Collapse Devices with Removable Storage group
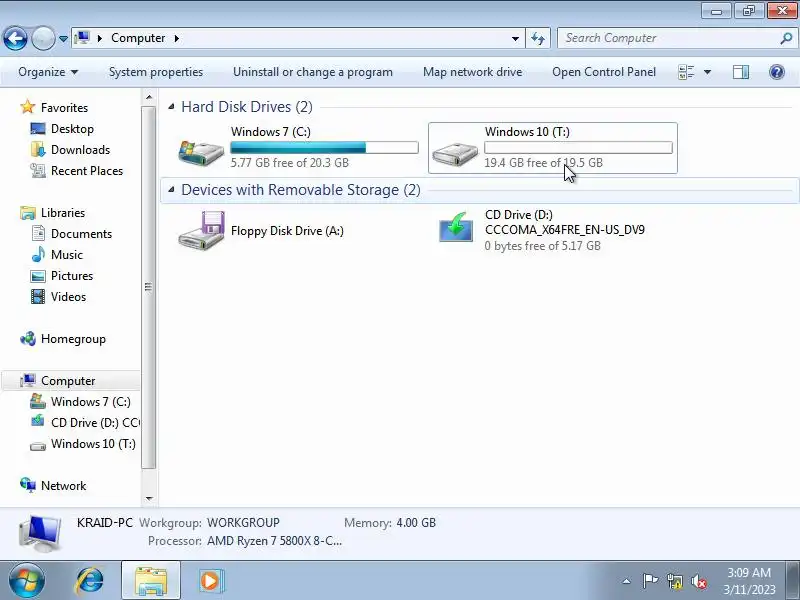800x600 pixels. tap(171, 190)
